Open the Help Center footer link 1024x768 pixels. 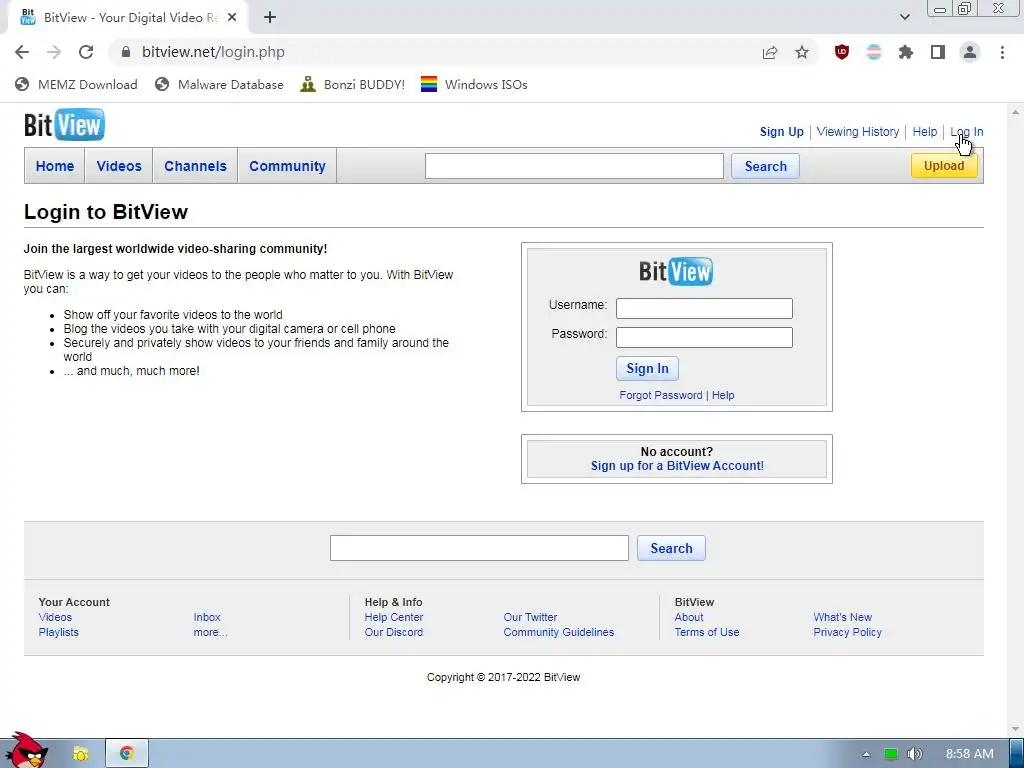pos(394,617)
